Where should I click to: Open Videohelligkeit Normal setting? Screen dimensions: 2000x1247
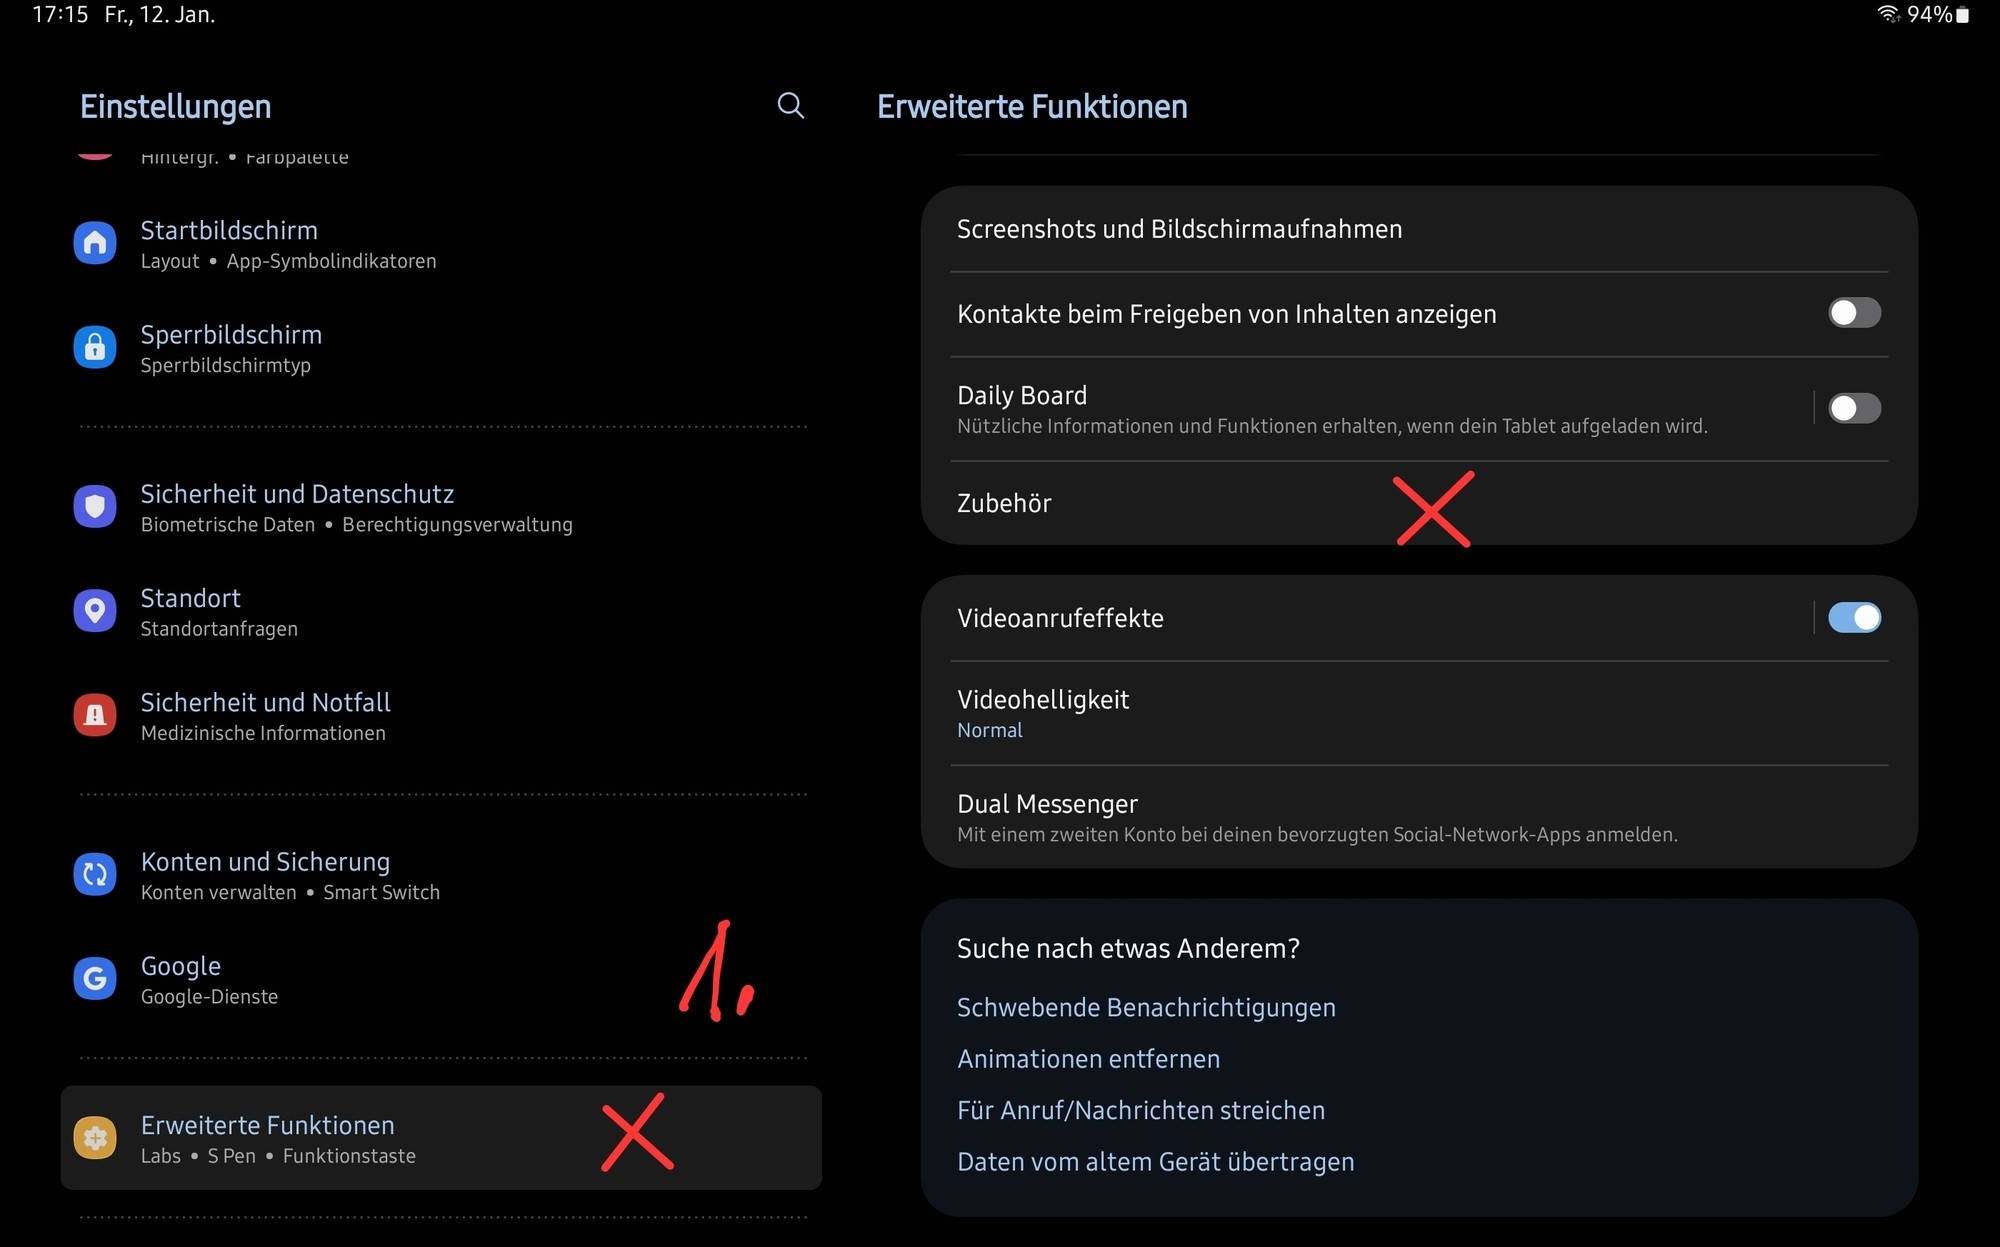click(x=1419, y=713)
